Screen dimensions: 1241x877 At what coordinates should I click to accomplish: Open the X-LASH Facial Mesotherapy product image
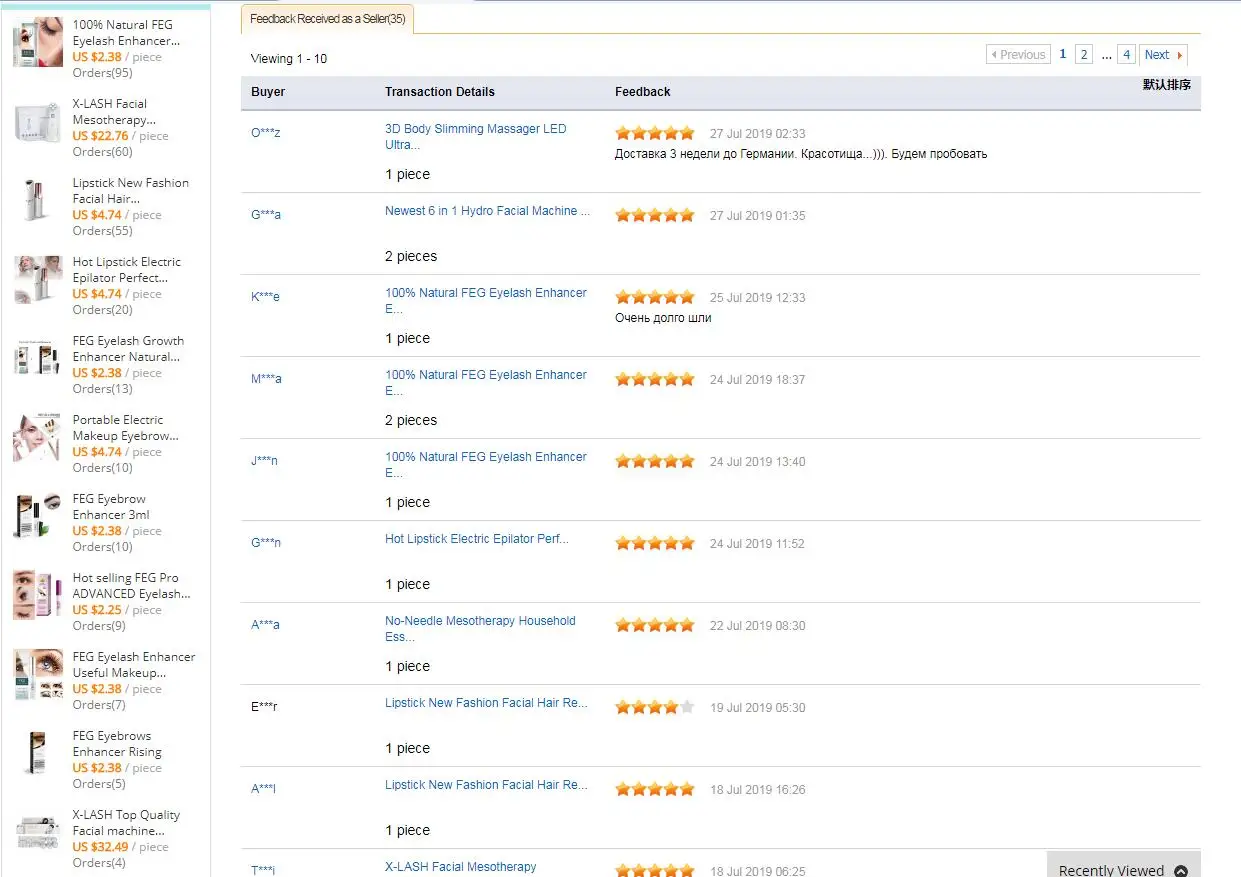click(38, 121)
